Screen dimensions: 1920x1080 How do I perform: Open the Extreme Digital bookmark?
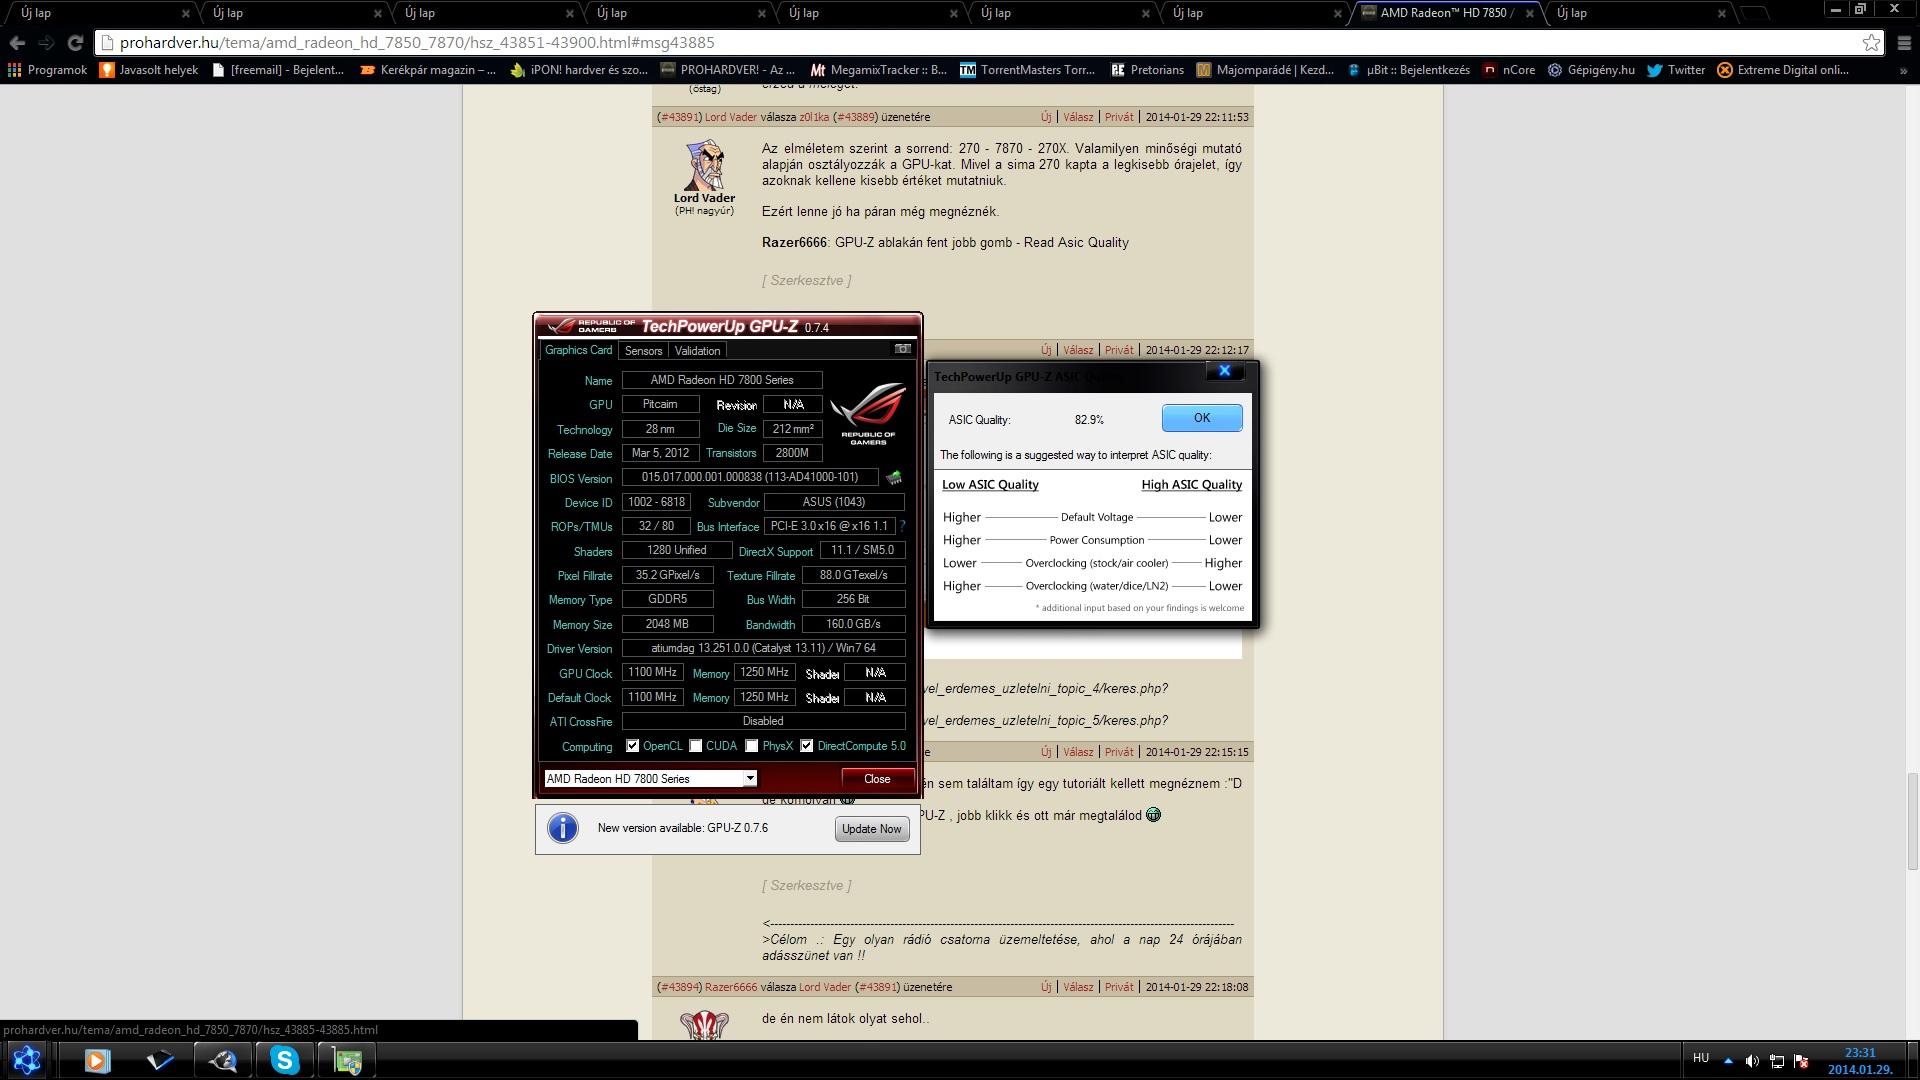click(1783, 70)
